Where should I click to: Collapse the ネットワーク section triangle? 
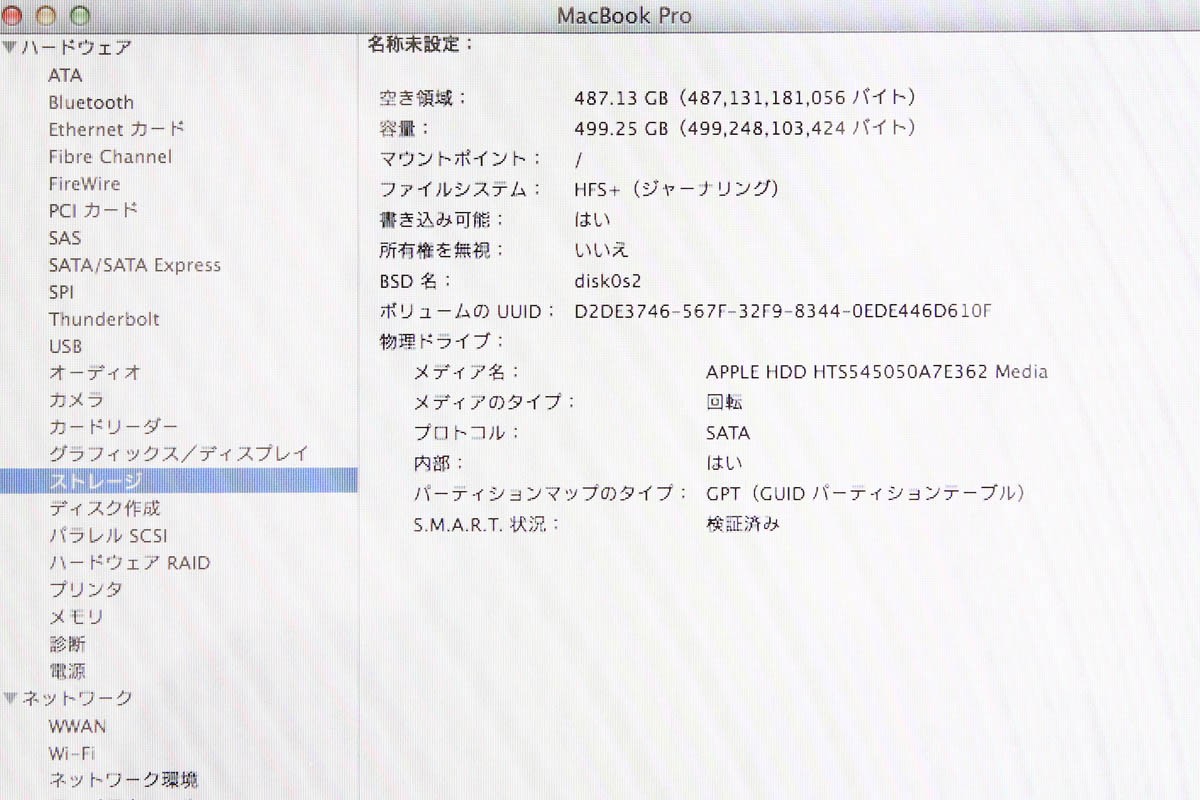tap(9, 698)
